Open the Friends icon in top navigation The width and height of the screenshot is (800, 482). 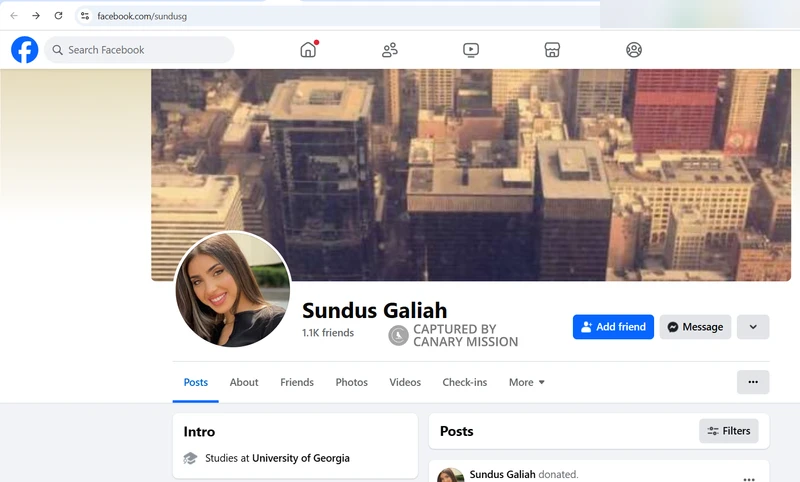390,50
